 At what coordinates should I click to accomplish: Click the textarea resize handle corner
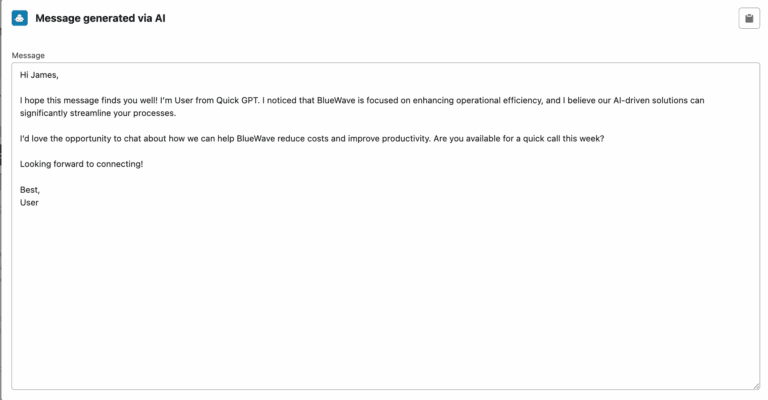click(755, 385)
